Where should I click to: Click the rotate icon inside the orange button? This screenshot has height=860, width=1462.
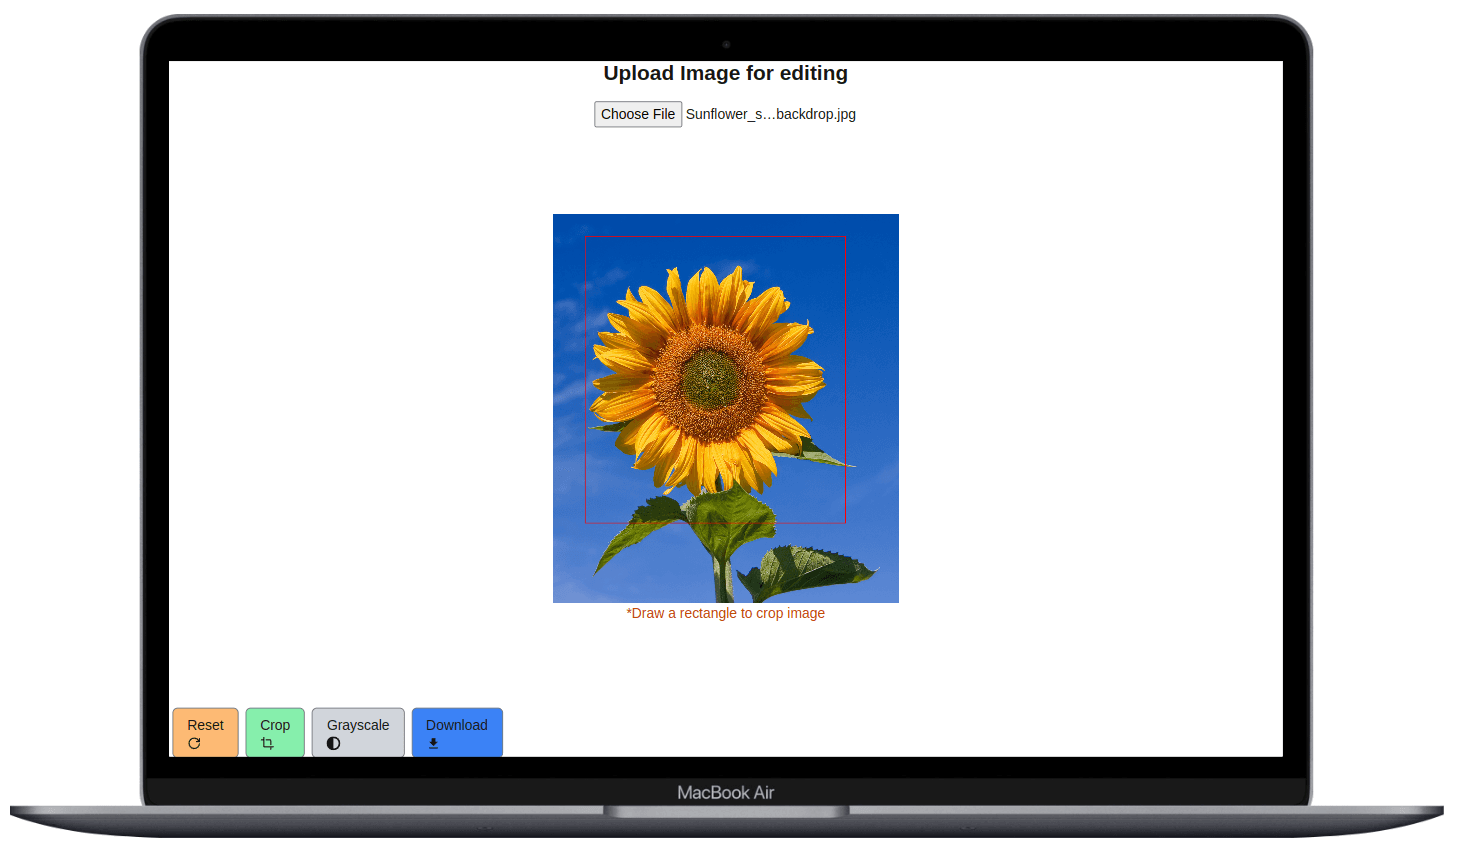[193, 743]
